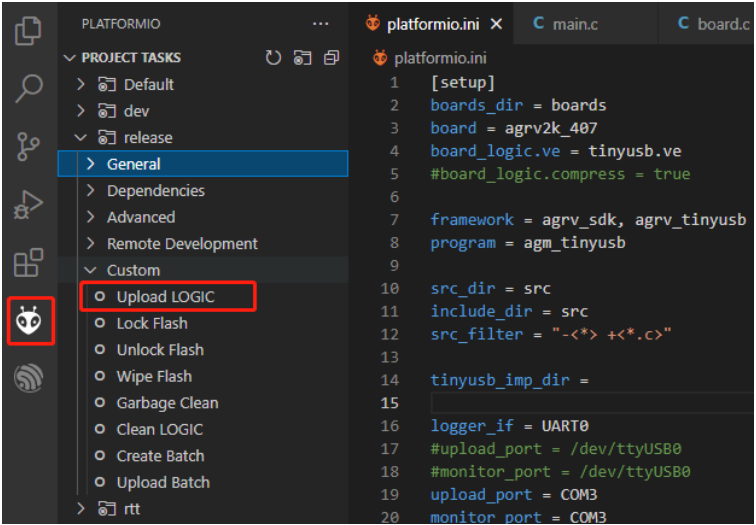Run the Lock Flash task
The width and height of the screenshot is (756, 525).
click(152, 323)
